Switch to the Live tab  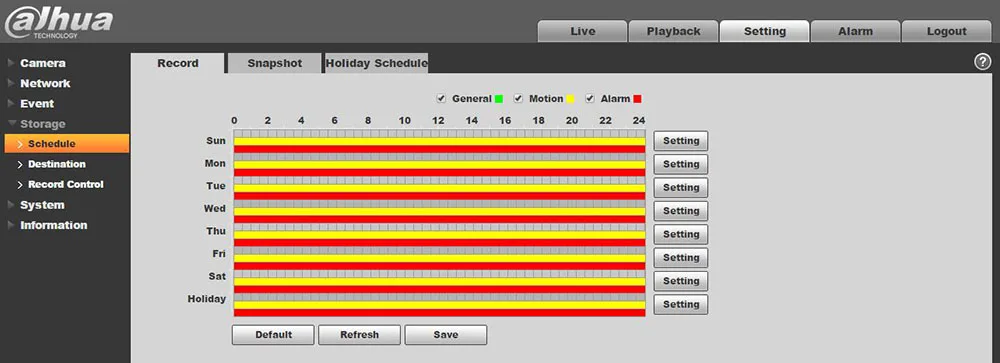click(x=582, y=31)
